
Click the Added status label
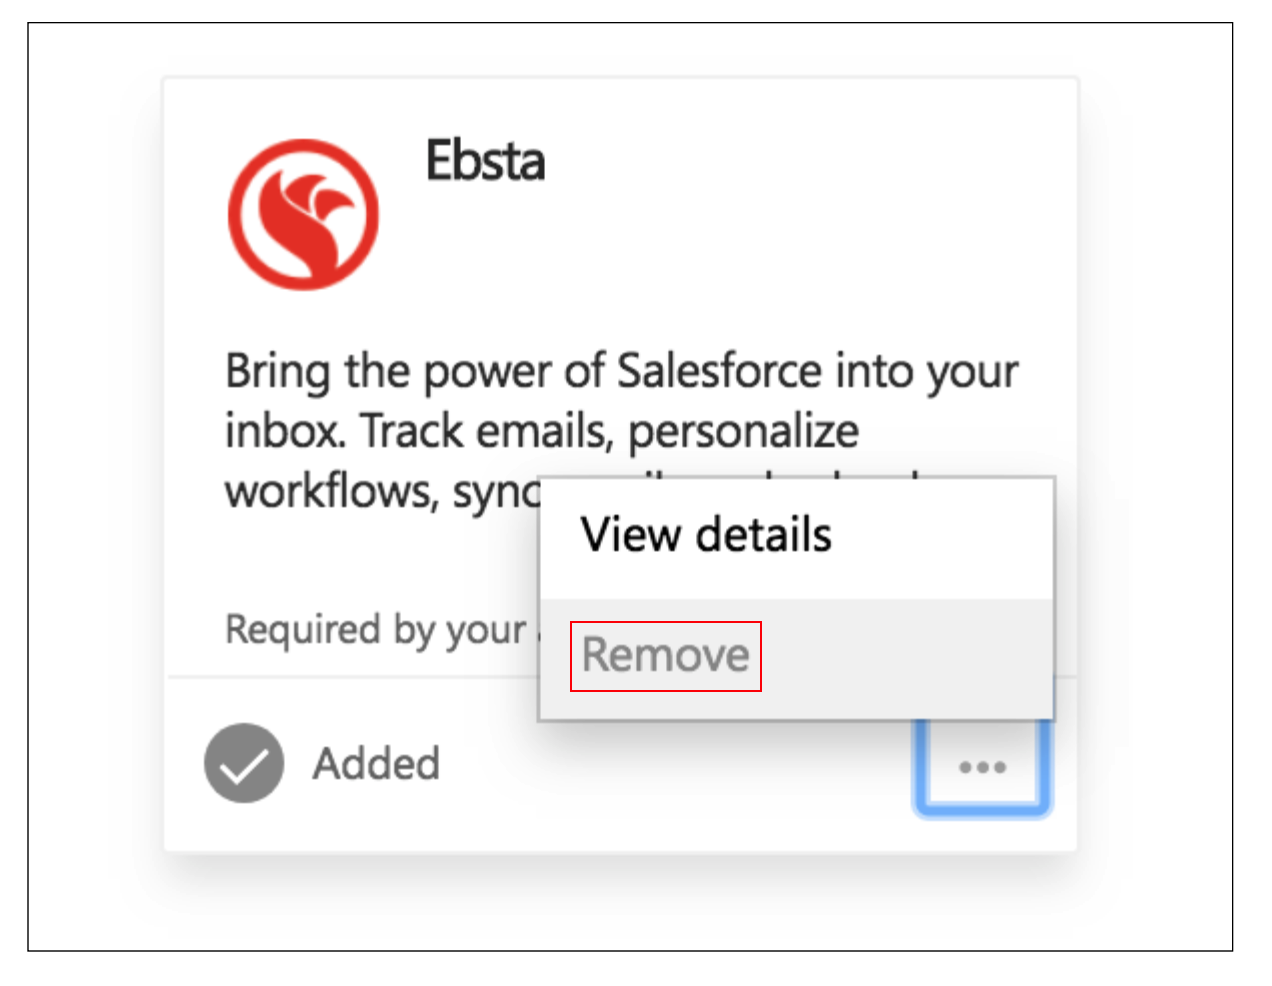(376, 764)
